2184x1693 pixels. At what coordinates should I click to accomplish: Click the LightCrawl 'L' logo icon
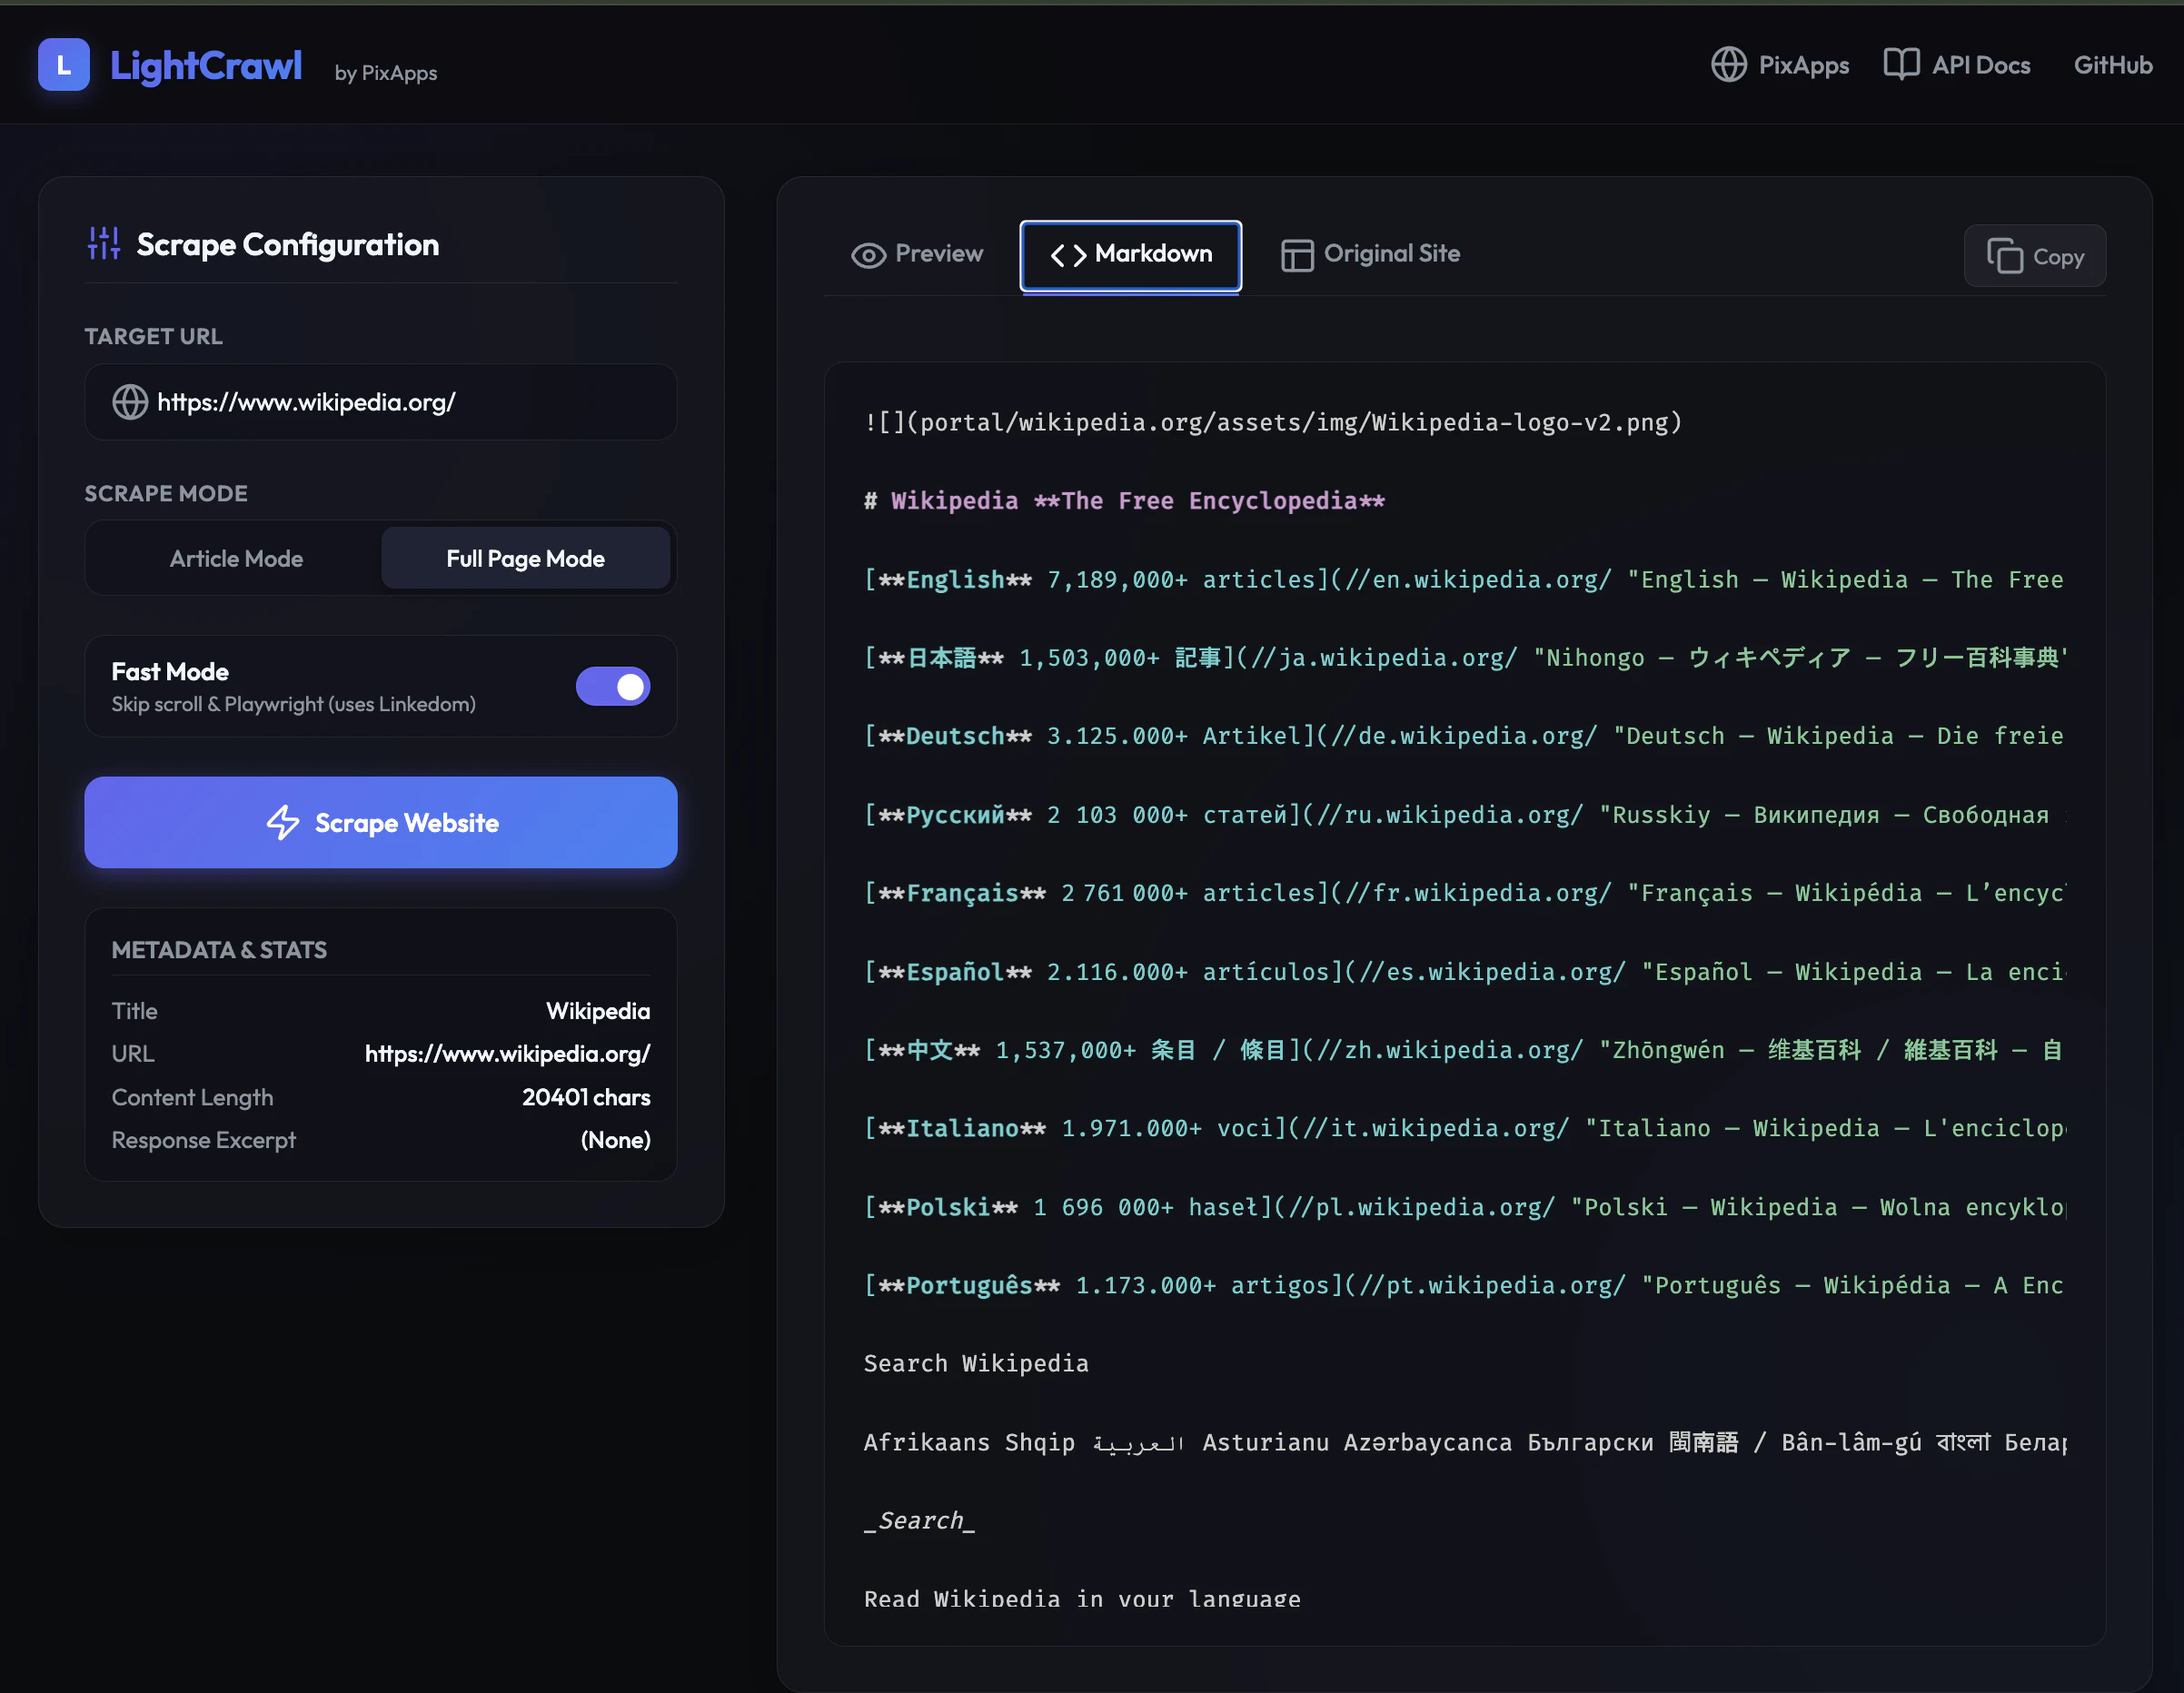click(x=64, y=65)
